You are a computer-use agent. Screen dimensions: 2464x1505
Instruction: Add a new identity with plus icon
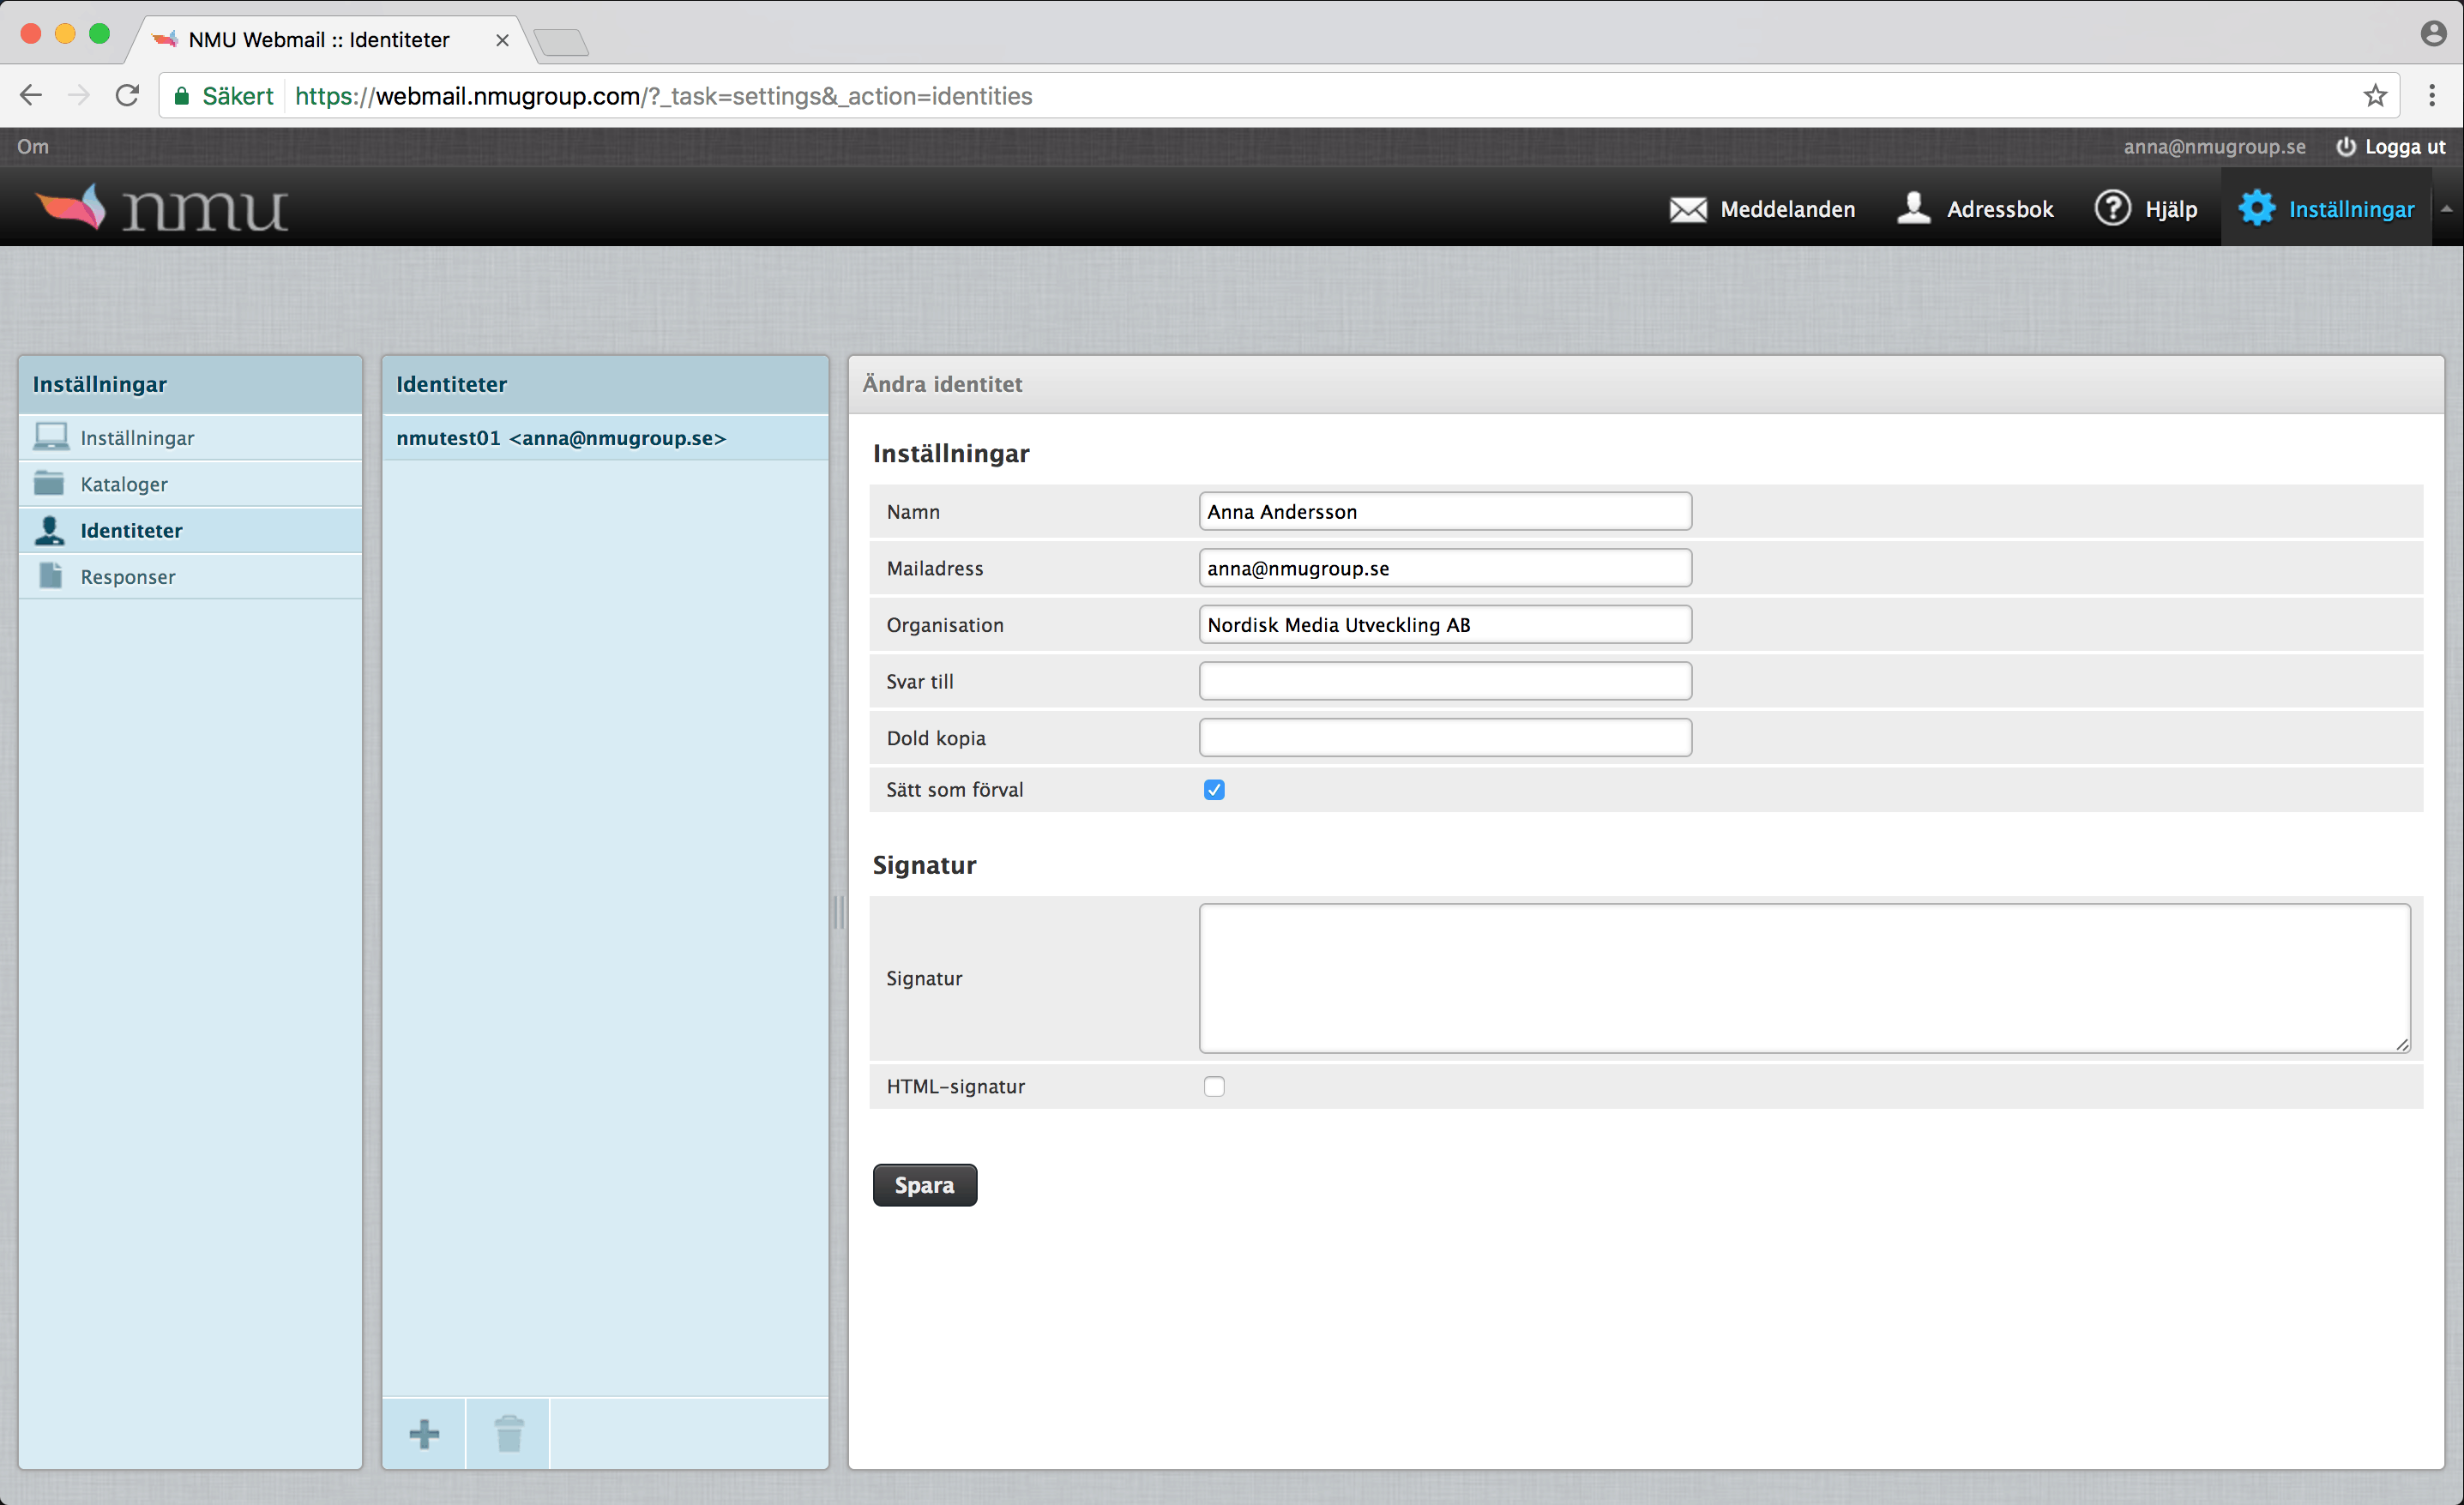(x=424, y=1433)
